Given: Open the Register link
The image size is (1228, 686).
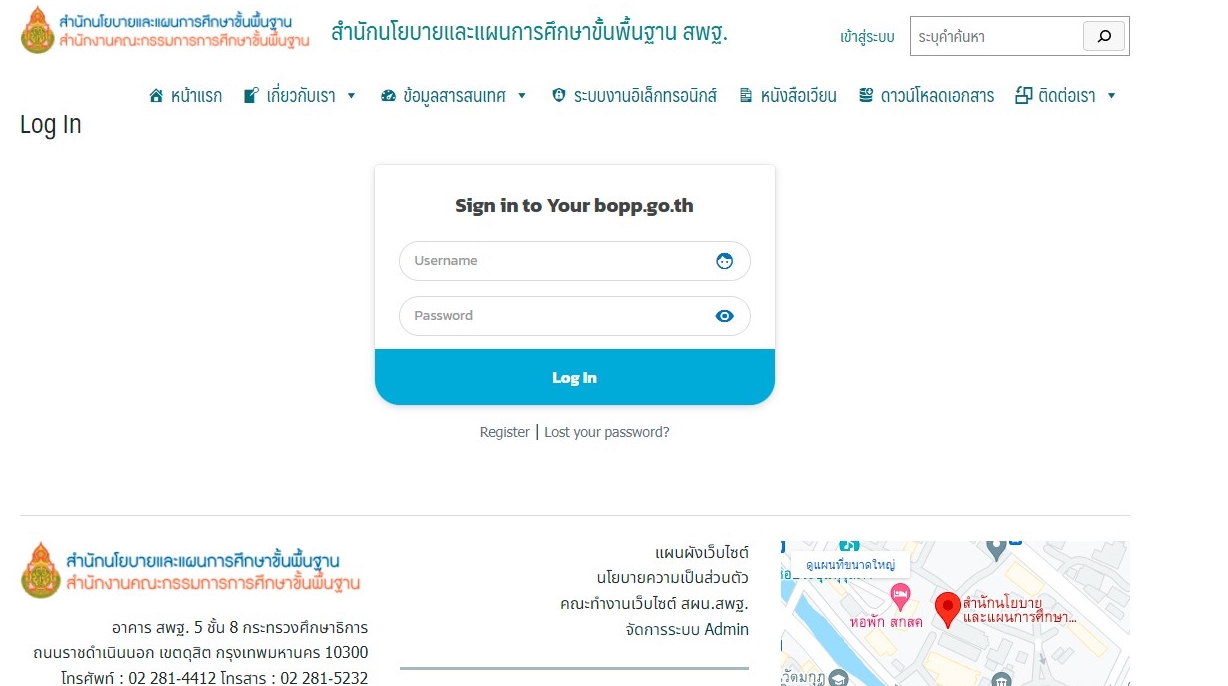Looking at the screenshot, I should [505, 432].
